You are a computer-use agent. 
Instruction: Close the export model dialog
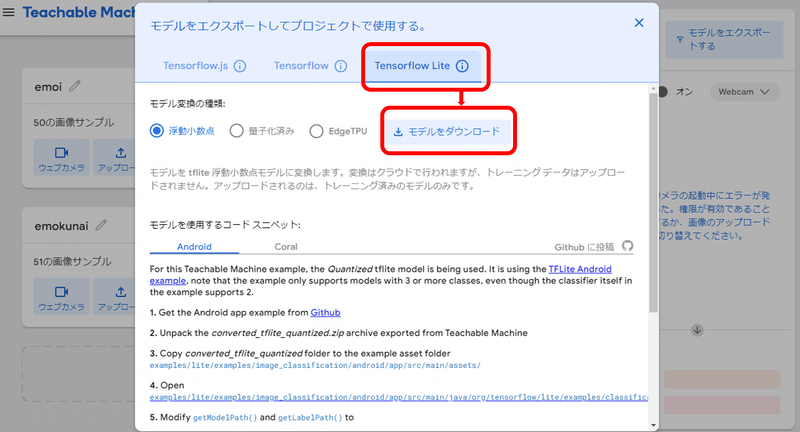[x=639, y=23]
